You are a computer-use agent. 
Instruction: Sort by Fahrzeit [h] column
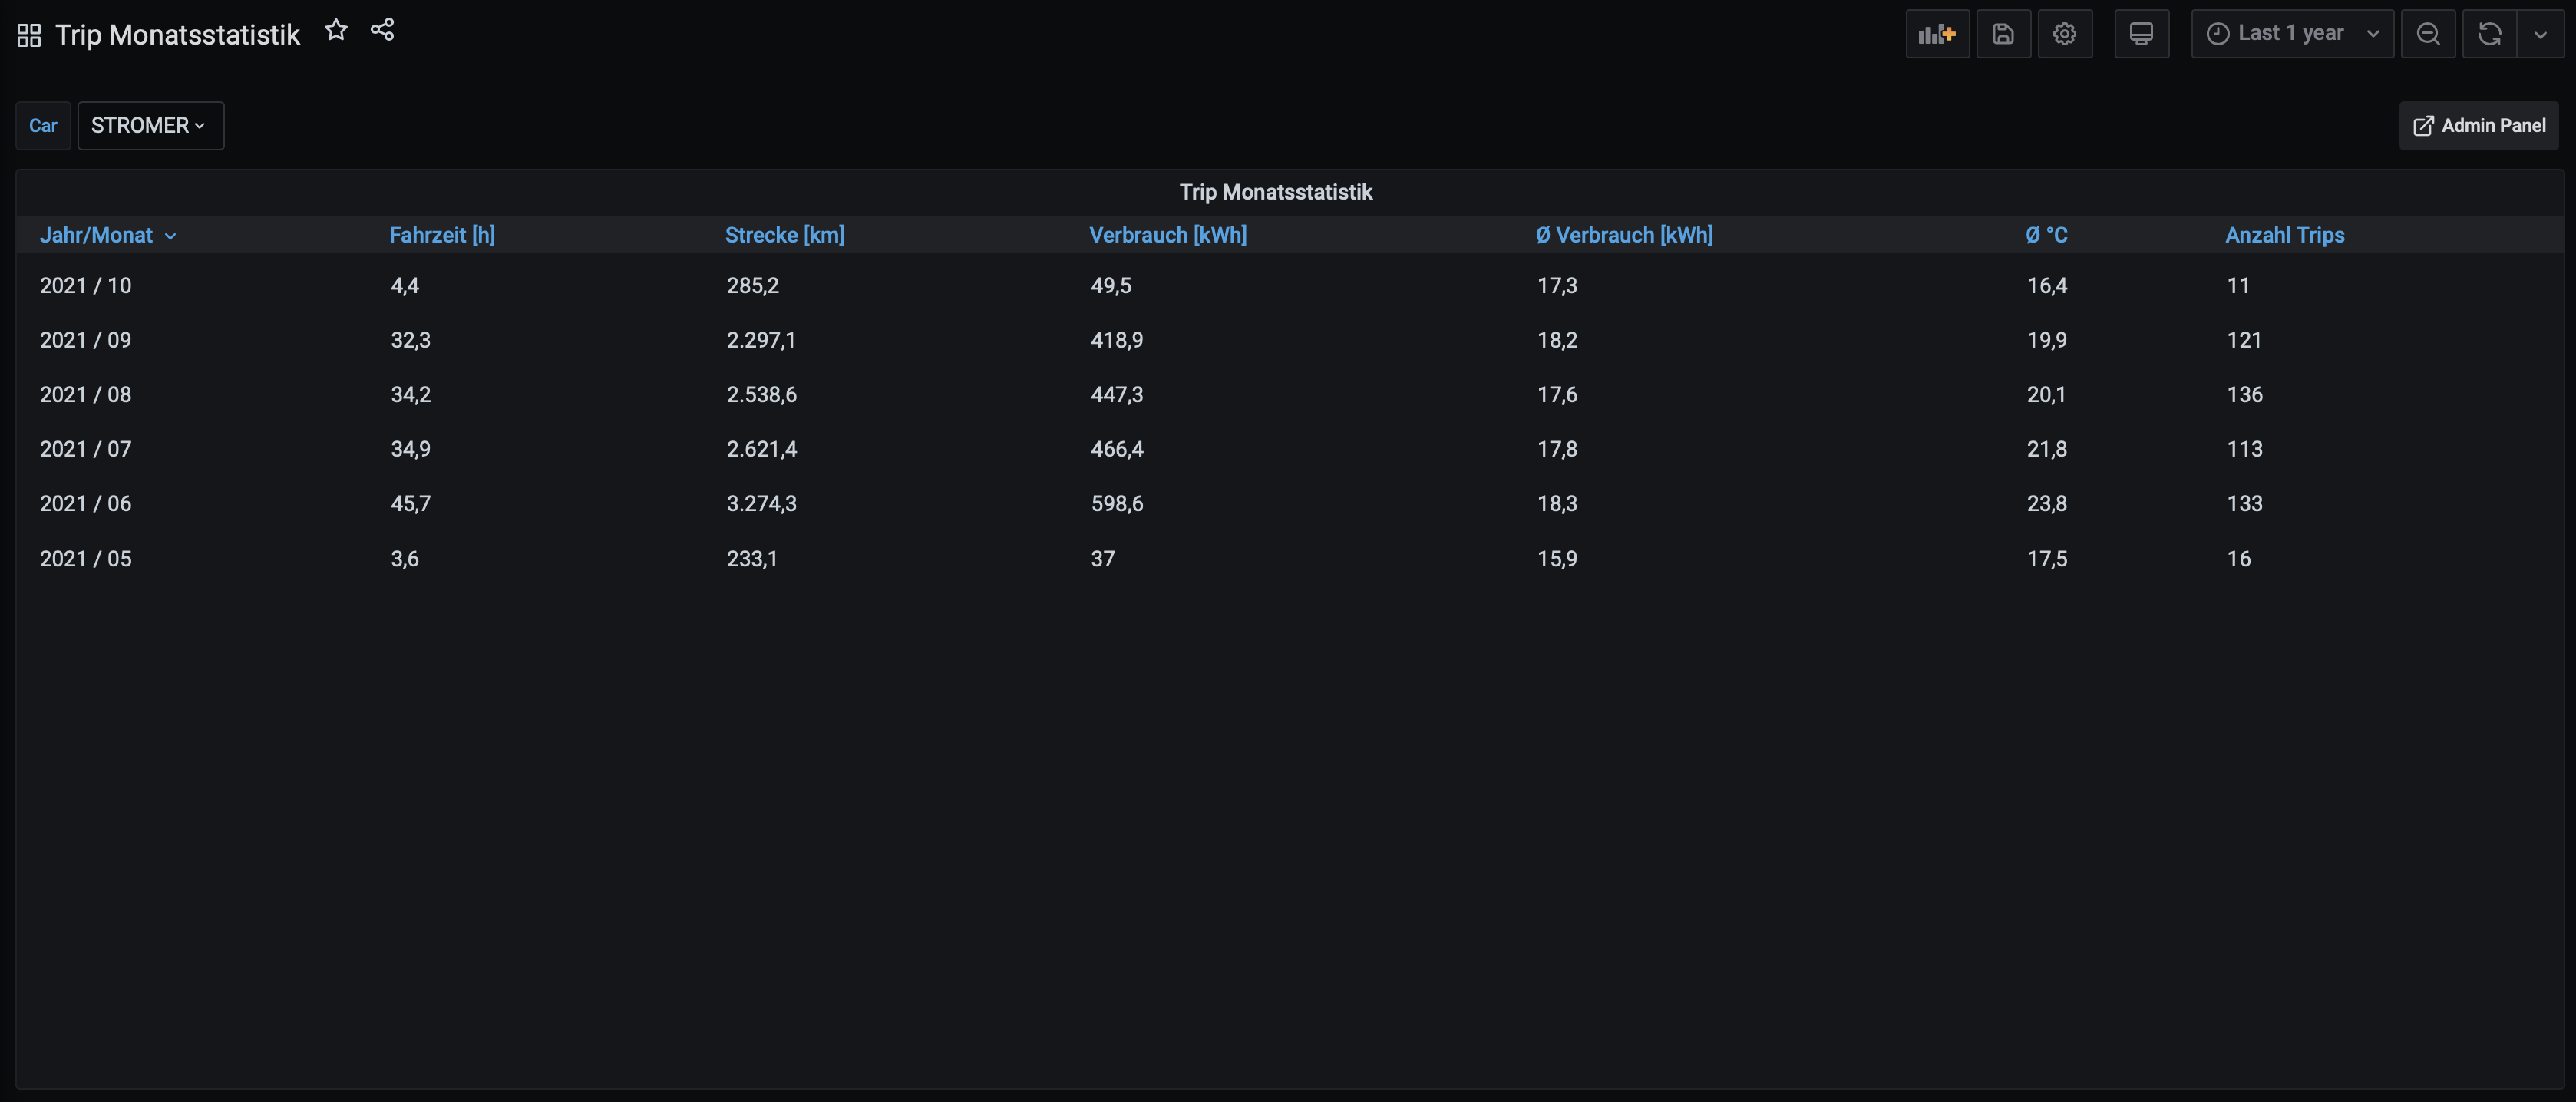442,235
